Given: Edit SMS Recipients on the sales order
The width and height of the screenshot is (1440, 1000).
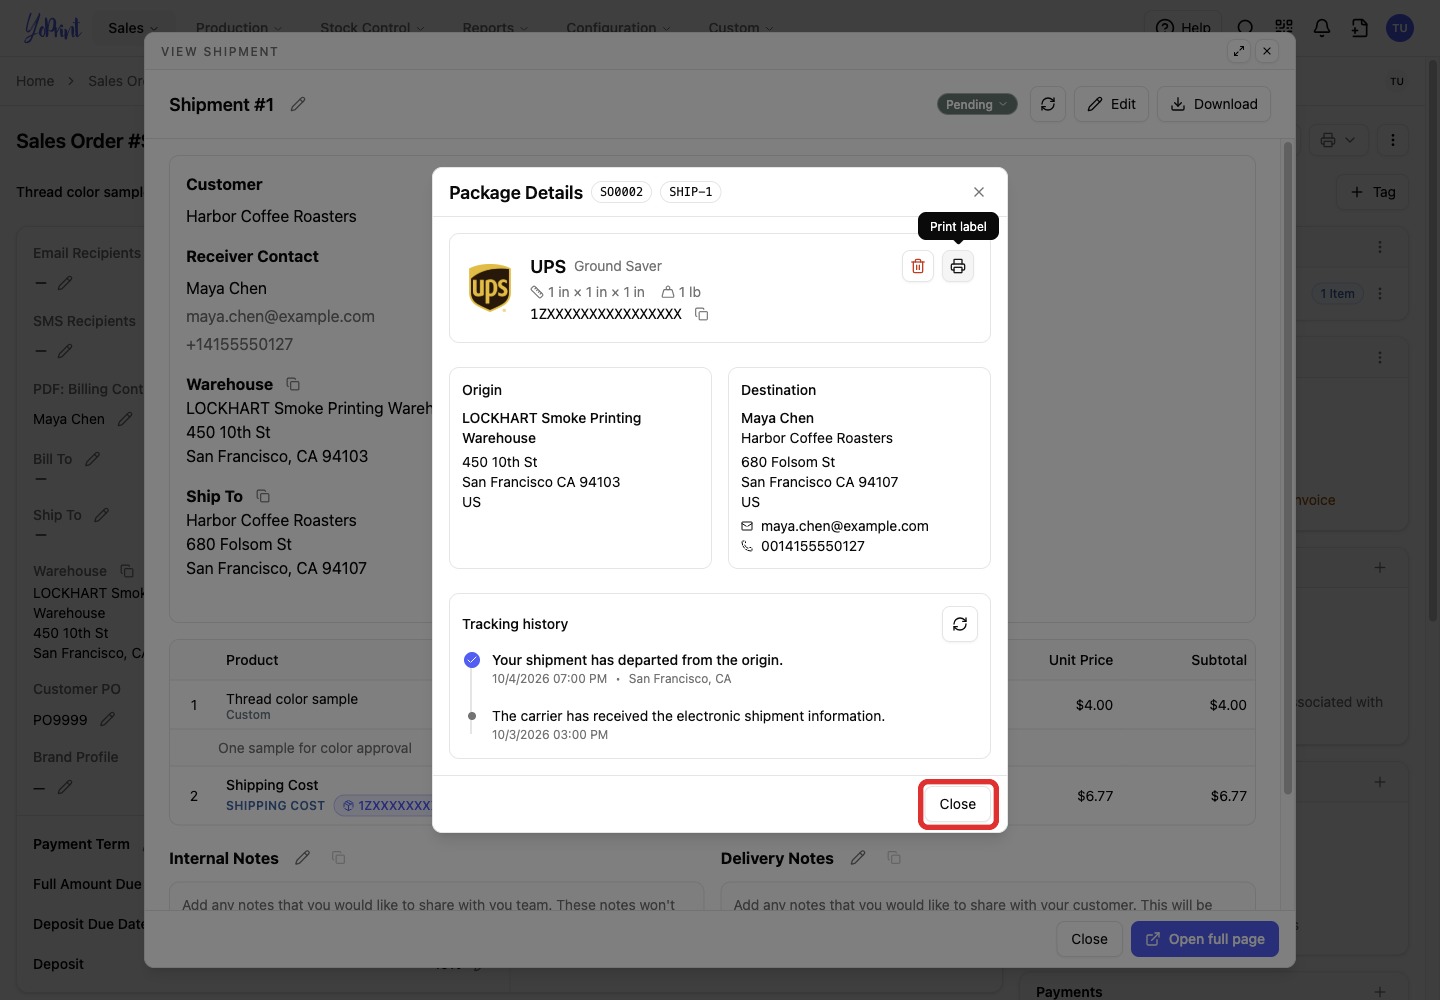Looking at the screenshot, I should 65,351.
